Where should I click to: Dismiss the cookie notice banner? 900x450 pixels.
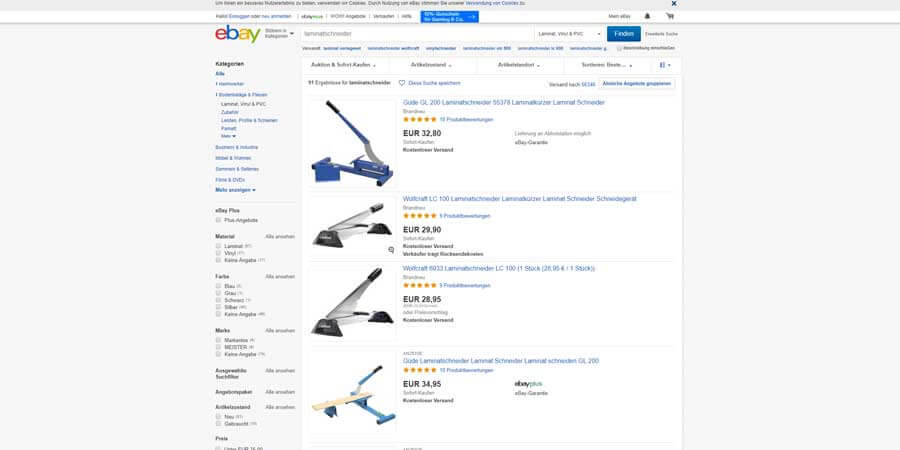674,3
